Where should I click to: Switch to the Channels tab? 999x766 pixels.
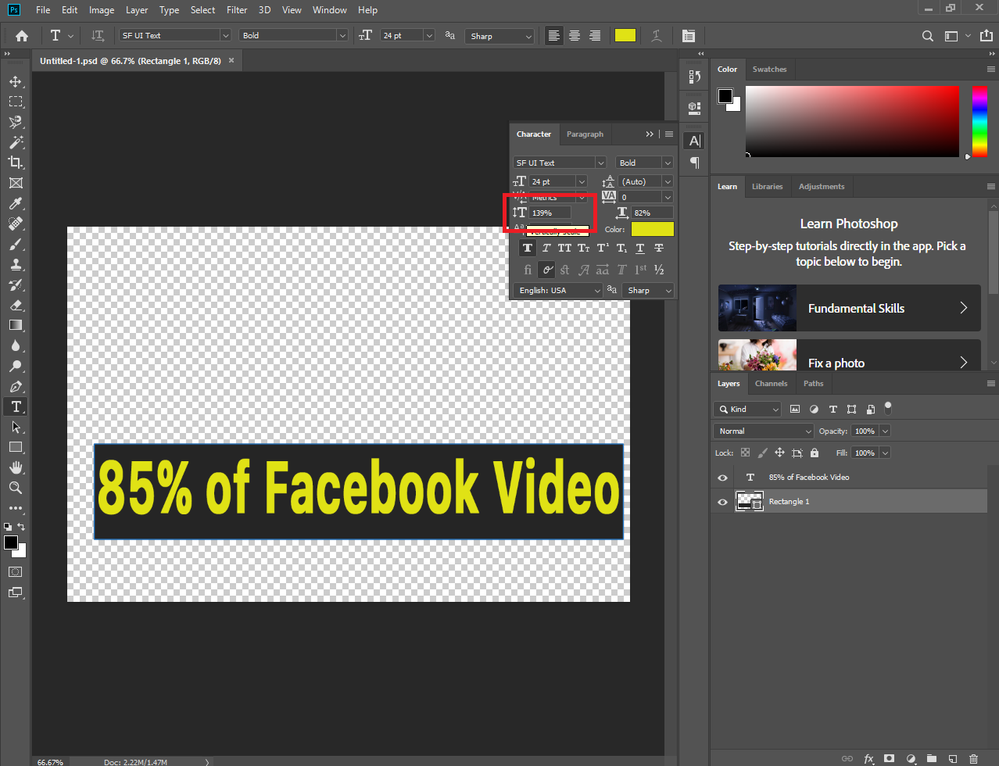click(x=771, y=384)
